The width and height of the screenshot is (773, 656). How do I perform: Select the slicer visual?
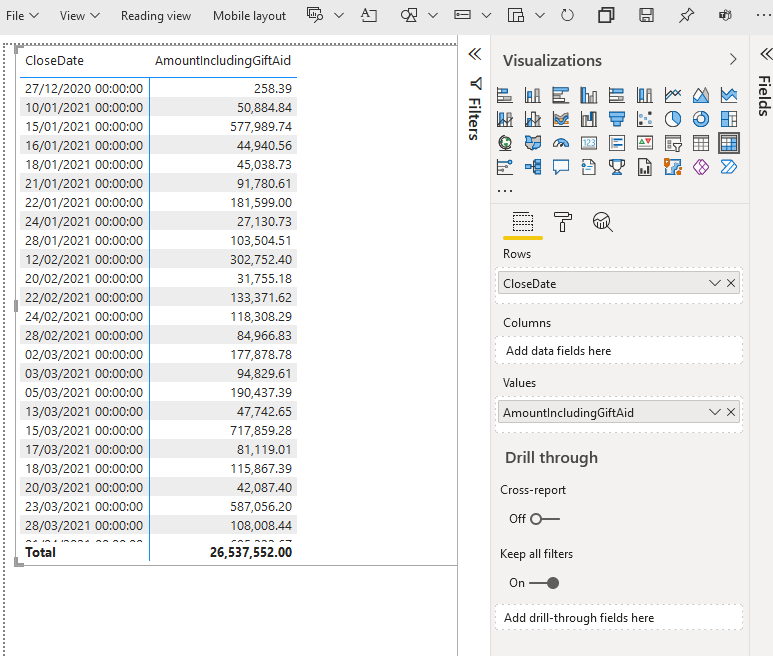(x=673, y=143)
